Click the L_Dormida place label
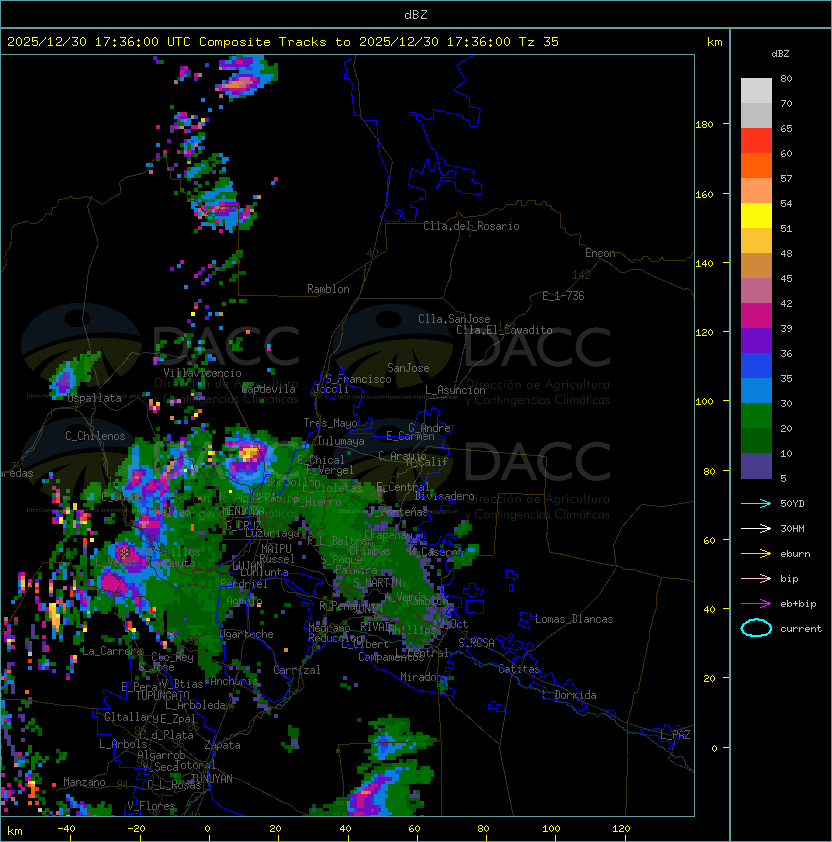 tap(569, 695)
